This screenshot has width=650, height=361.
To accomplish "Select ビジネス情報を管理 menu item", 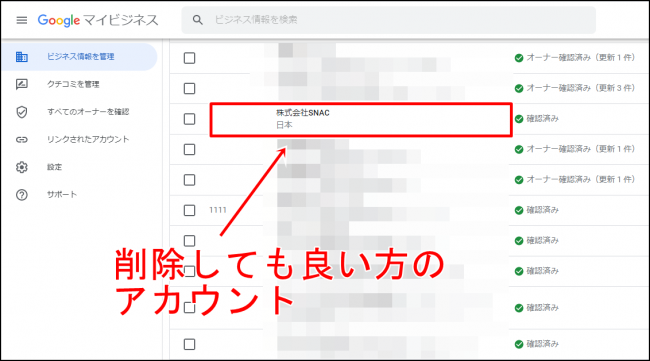I will click(x=79, y=56).
